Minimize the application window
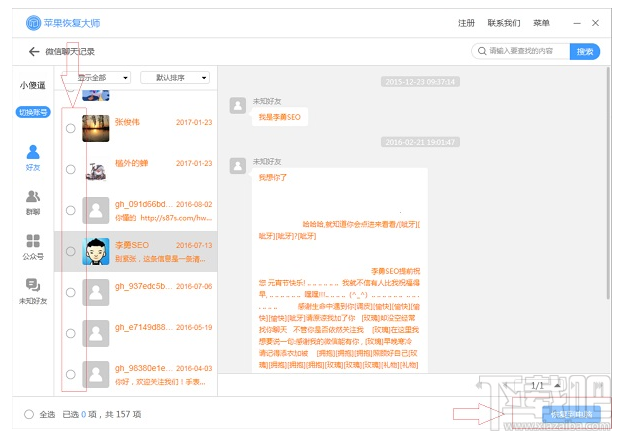Viewport: 619px width, 436px height. tap(577, 23)
